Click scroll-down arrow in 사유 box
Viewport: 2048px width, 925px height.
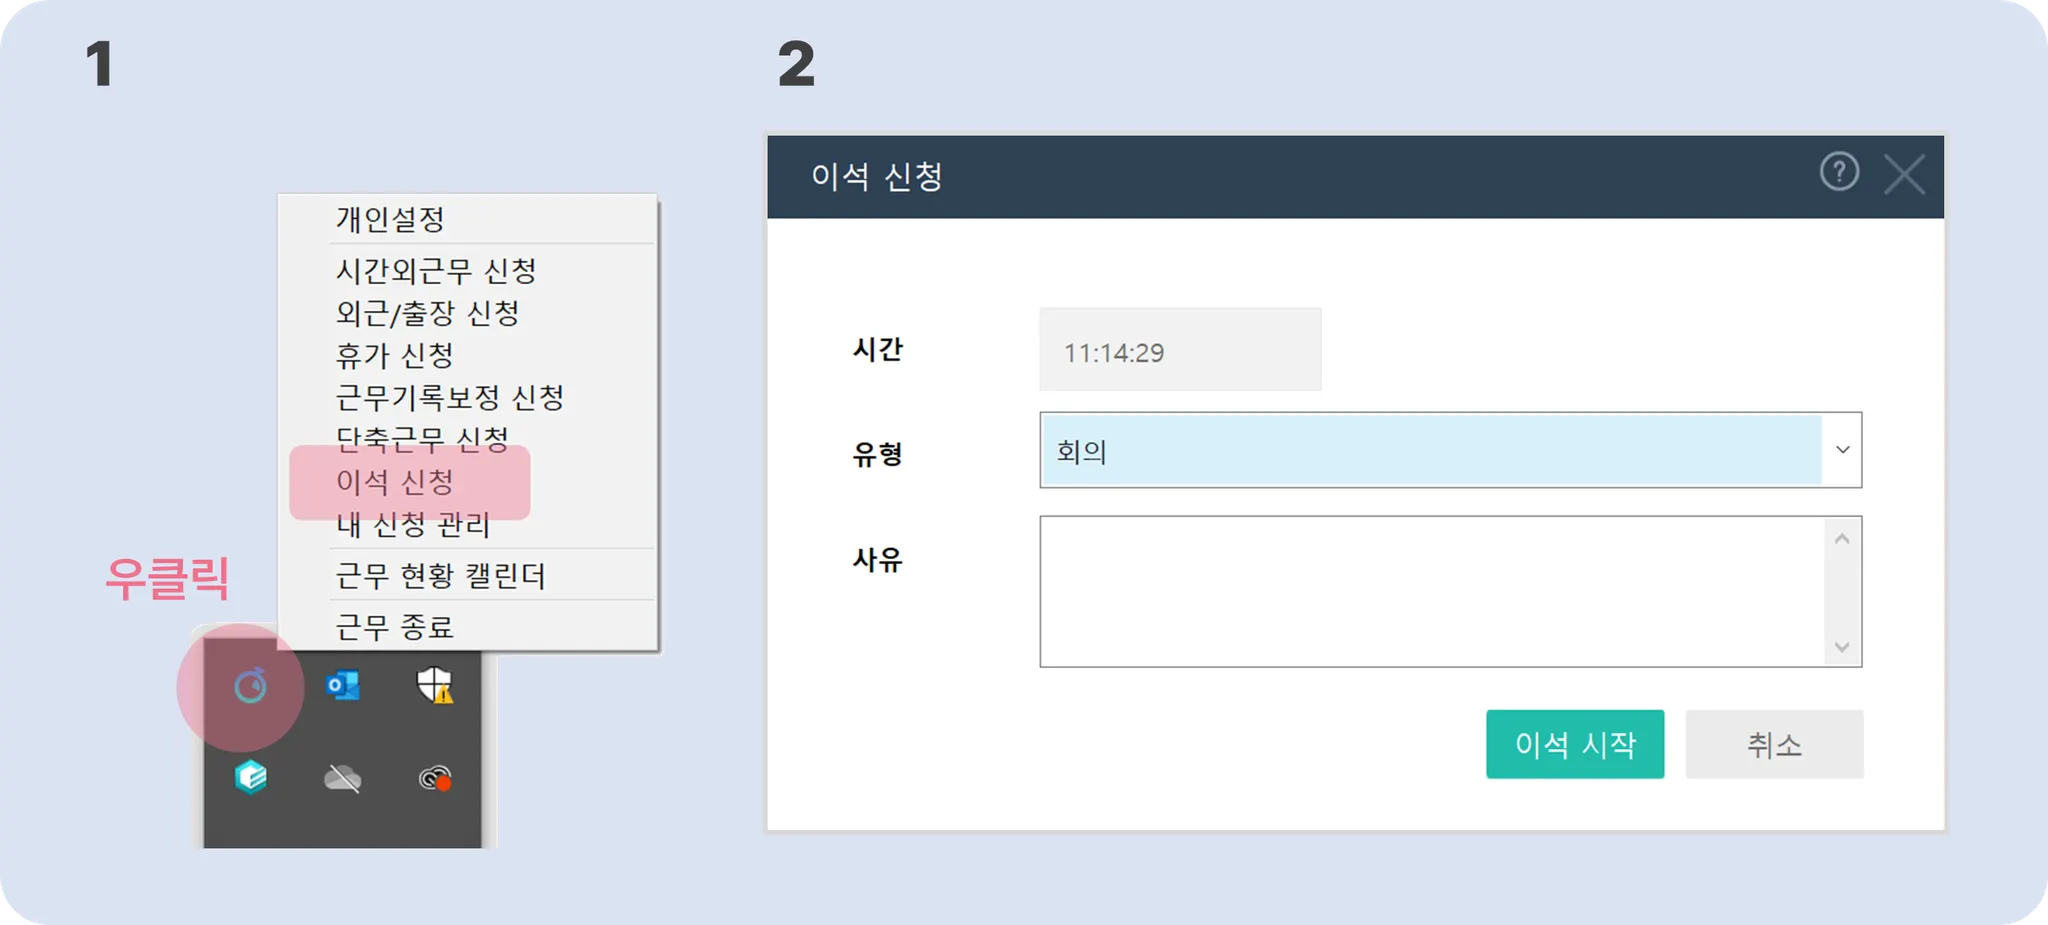click(1842, 648)
